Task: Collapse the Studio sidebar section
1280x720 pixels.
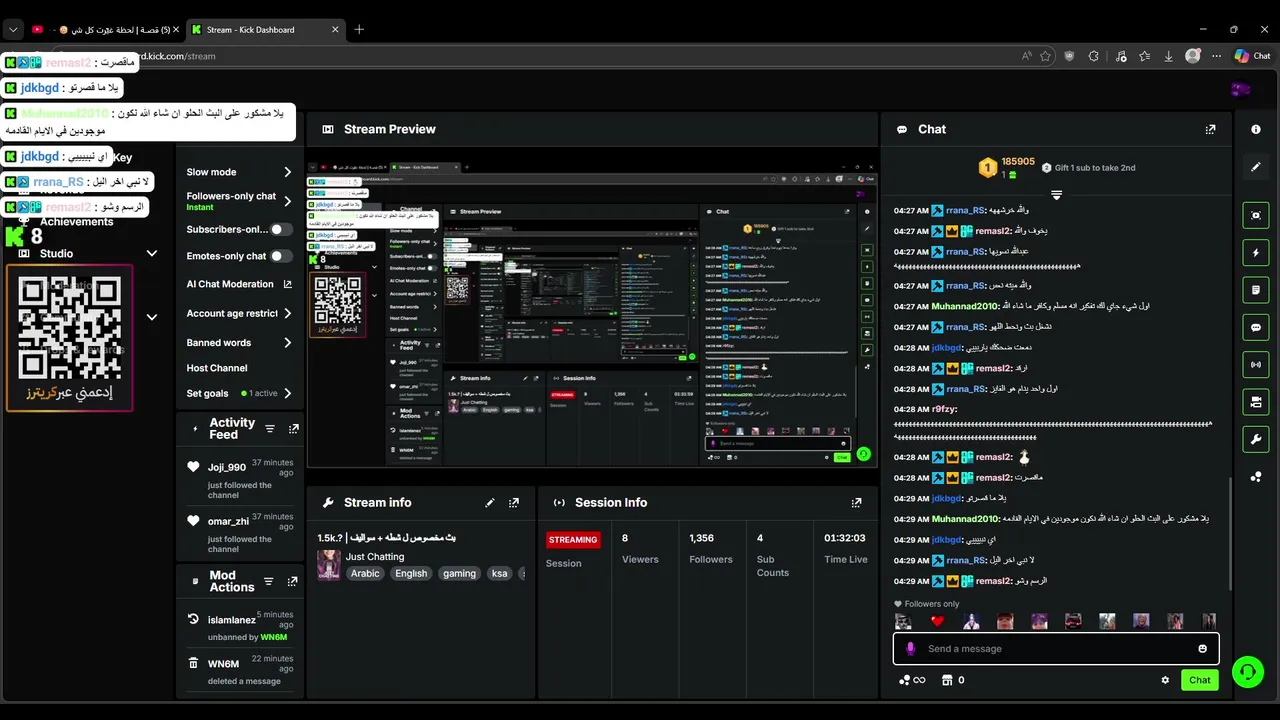Action: pos(152,253)
